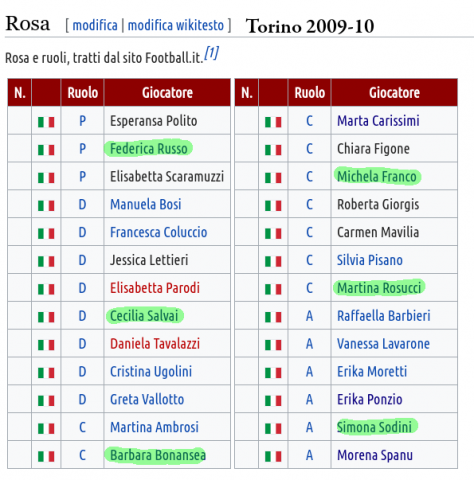The height and width of the screenshot is (480, 474).
Task: Open the Michela Franco article link
Action: tap(377, 177)
